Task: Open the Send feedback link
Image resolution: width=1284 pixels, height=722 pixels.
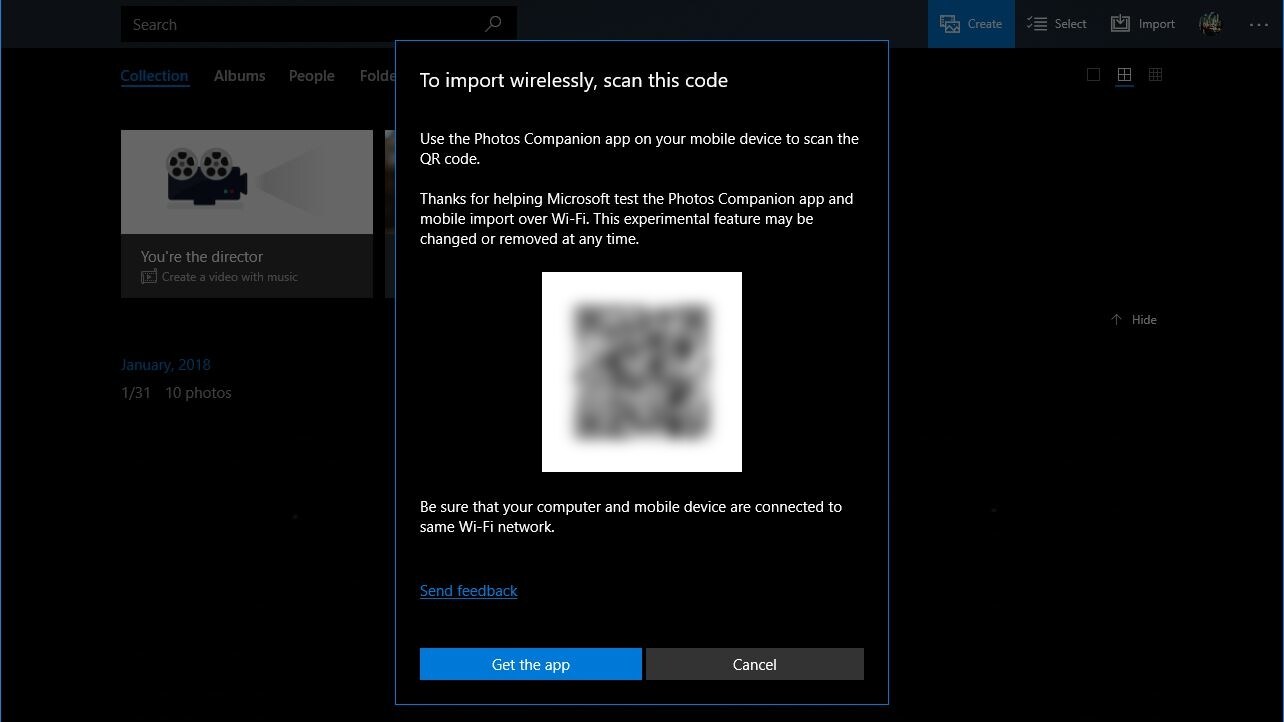Action: click(468, 591)
